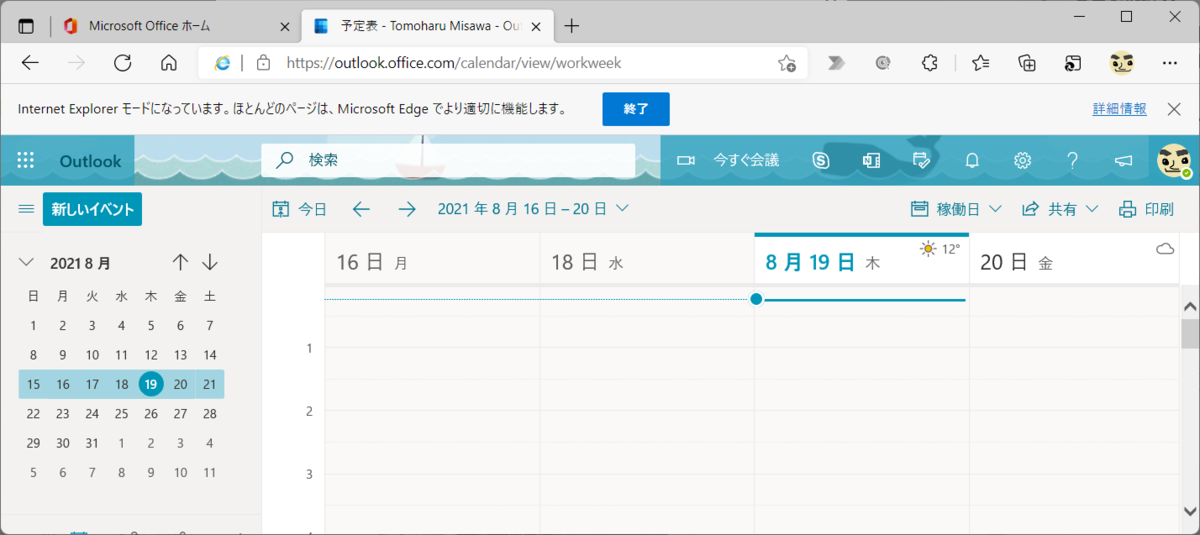1200x535 pixels.
Task: Open browser extensions puzzle icon
Action: (x=930, y=63)
